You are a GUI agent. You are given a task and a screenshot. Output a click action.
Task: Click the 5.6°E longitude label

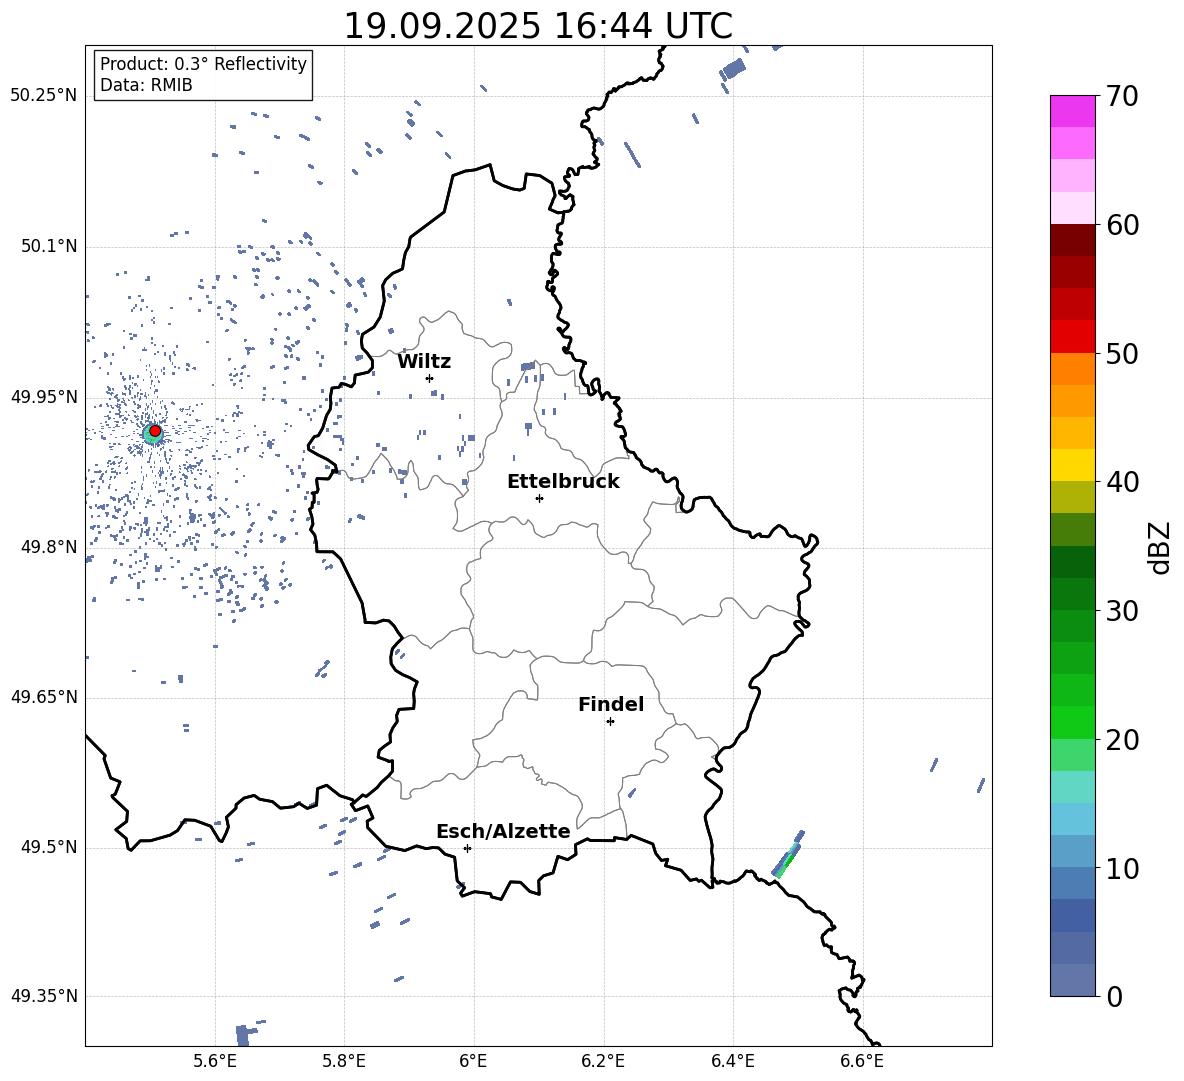tap(215, 1061)
